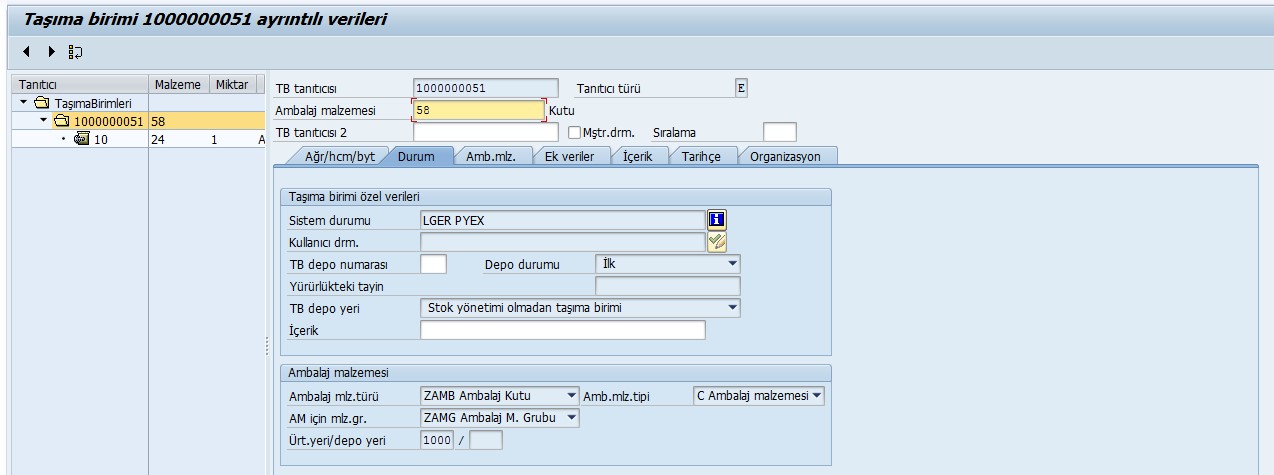Image resolution: width=1274 pixels, height=475 pixels.
Task: Open the system status info icon
Action: (x=716, y=220)
